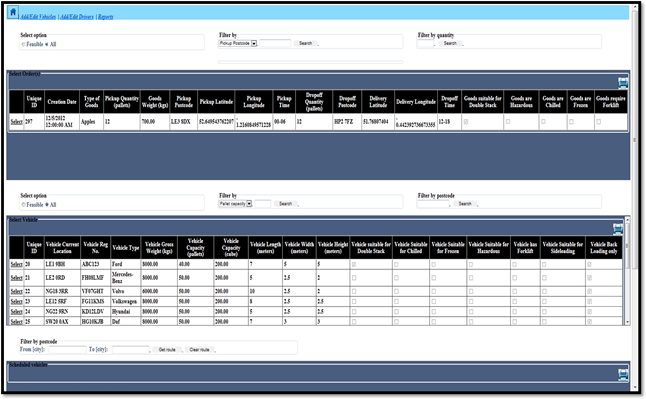Go to the home page icon
Screen dimensions: 646x399
(13, 12)
